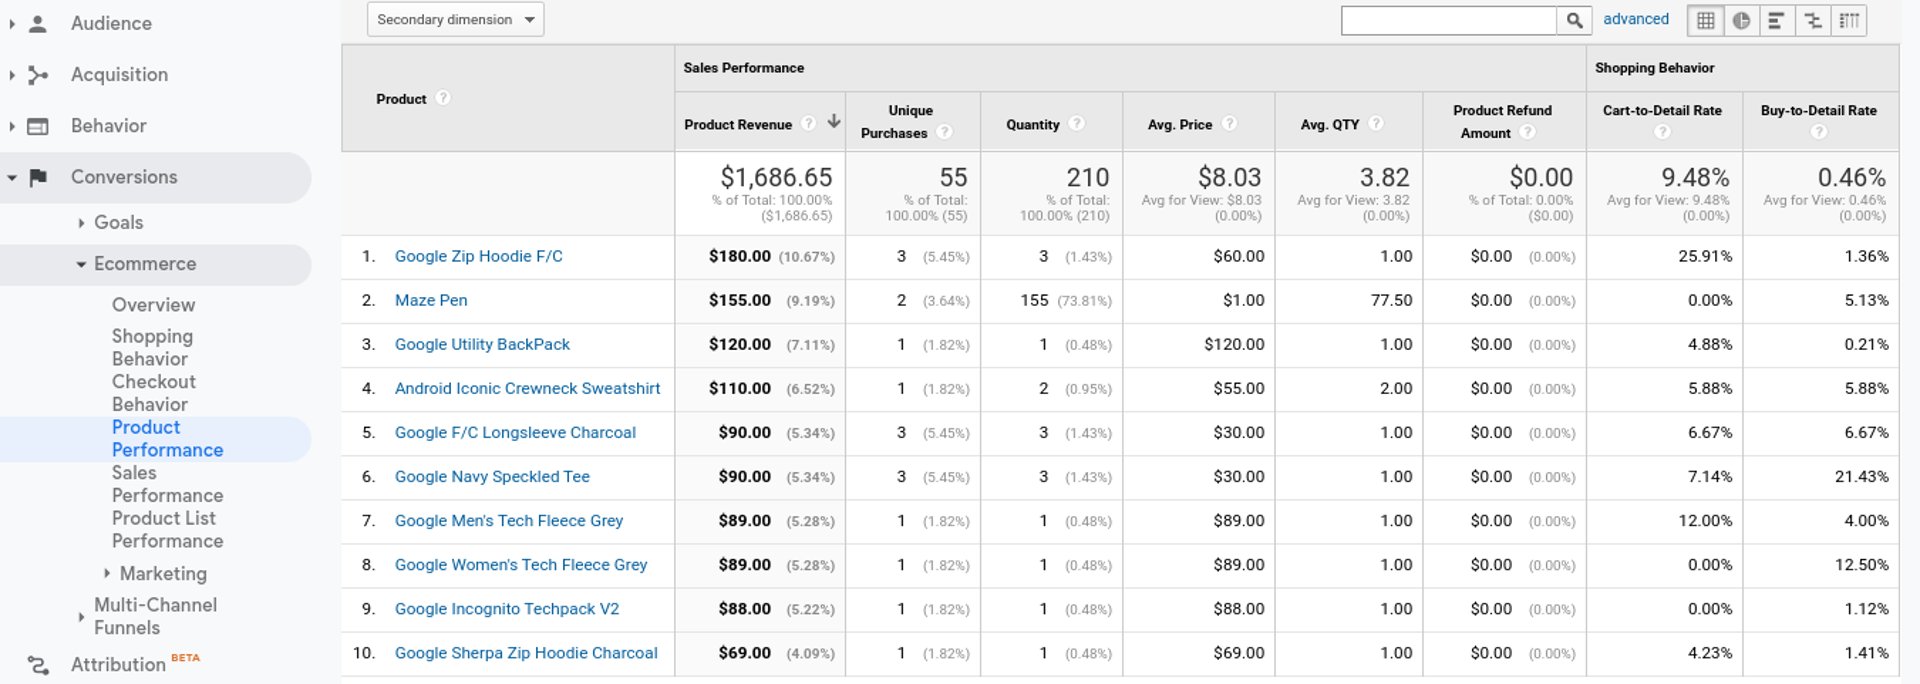This screenshot has width=1920, height=684.
Task: Expand the Goals section
Action: pyautogui.click(x=81, y=223)
